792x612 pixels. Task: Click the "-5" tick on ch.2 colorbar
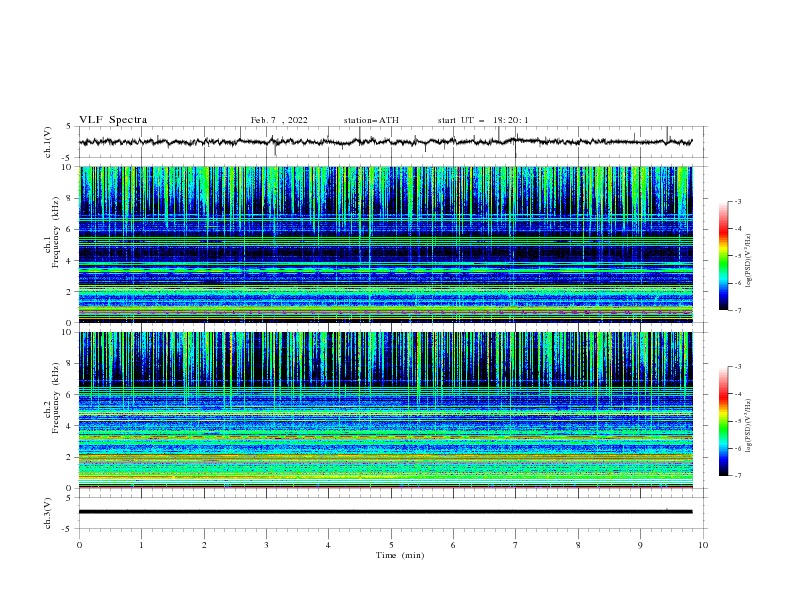737,421
